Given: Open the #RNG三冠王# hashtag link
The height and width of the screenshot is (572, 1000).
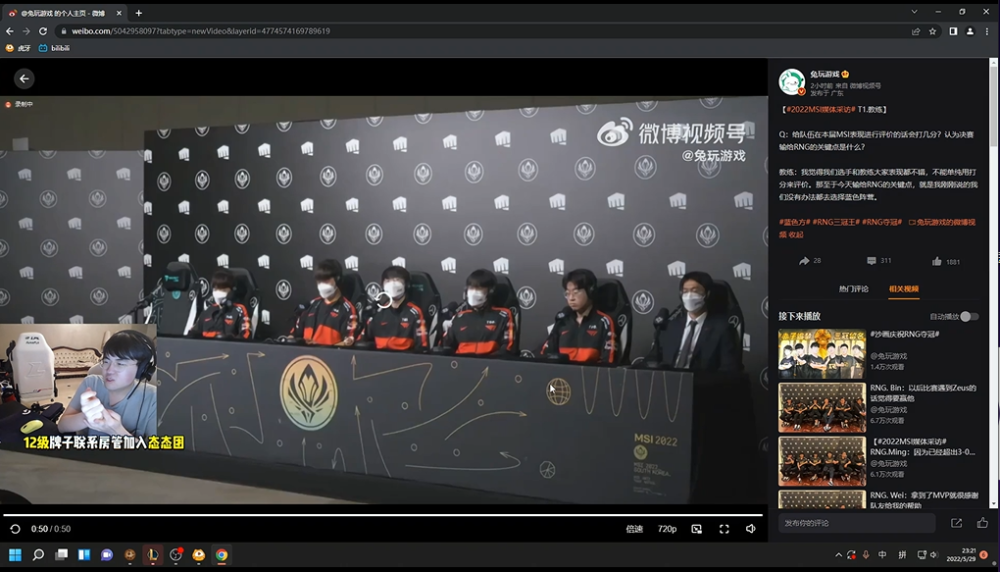Looking at the screenshot, I should (837, 222).
